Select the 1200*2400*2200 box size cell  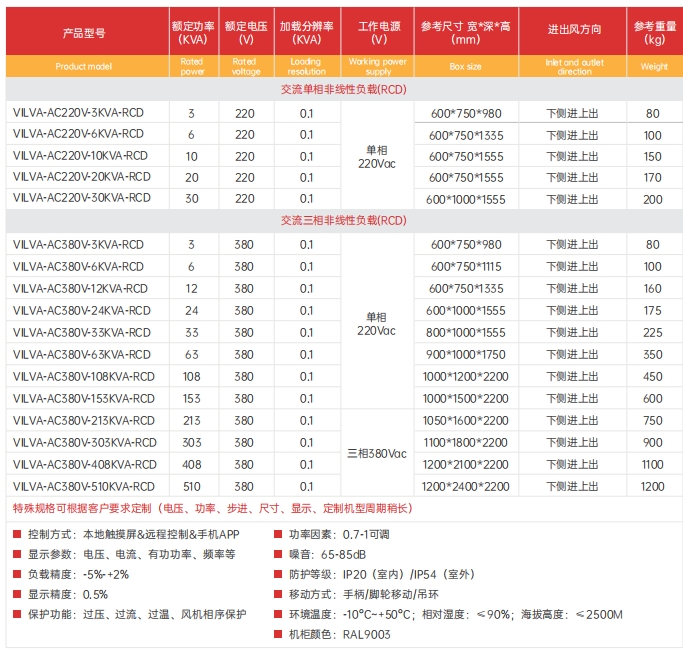click(465, 486)
